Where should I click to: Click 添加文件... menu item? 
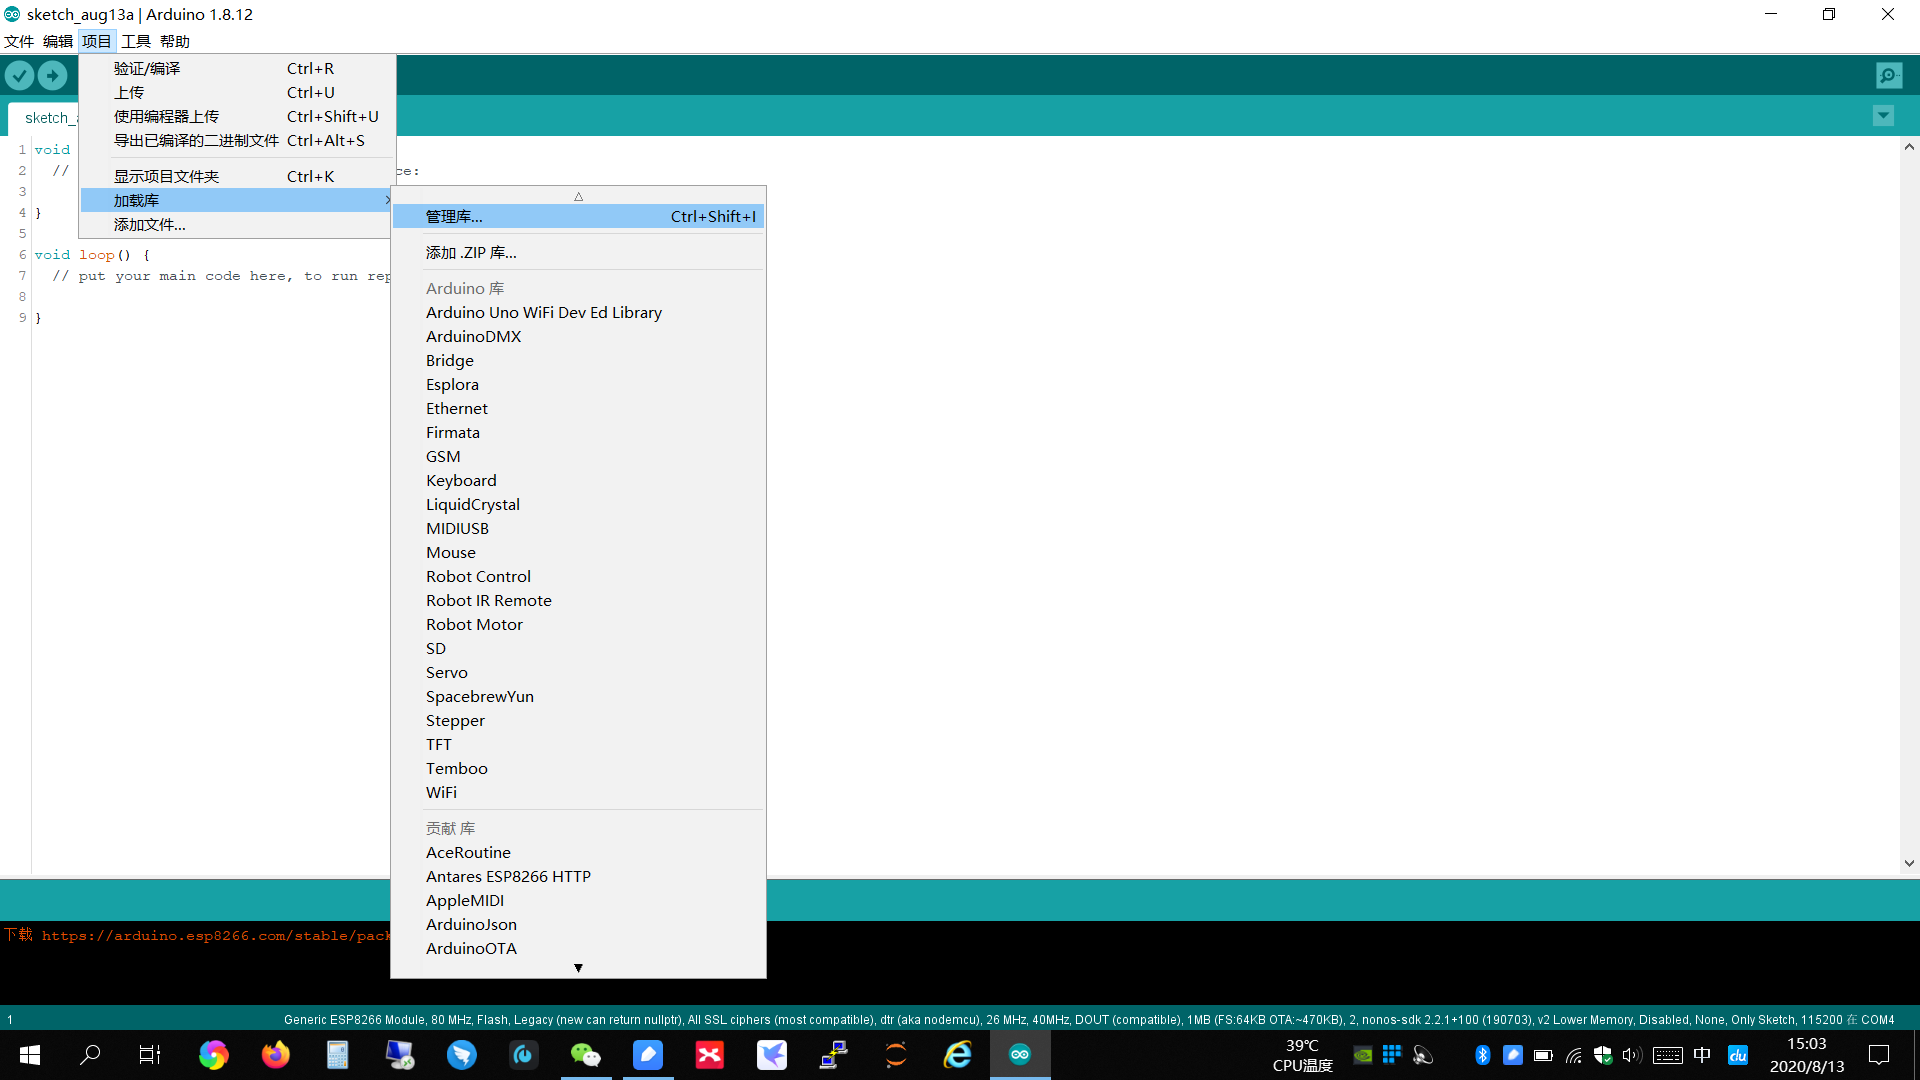[149, 224]
